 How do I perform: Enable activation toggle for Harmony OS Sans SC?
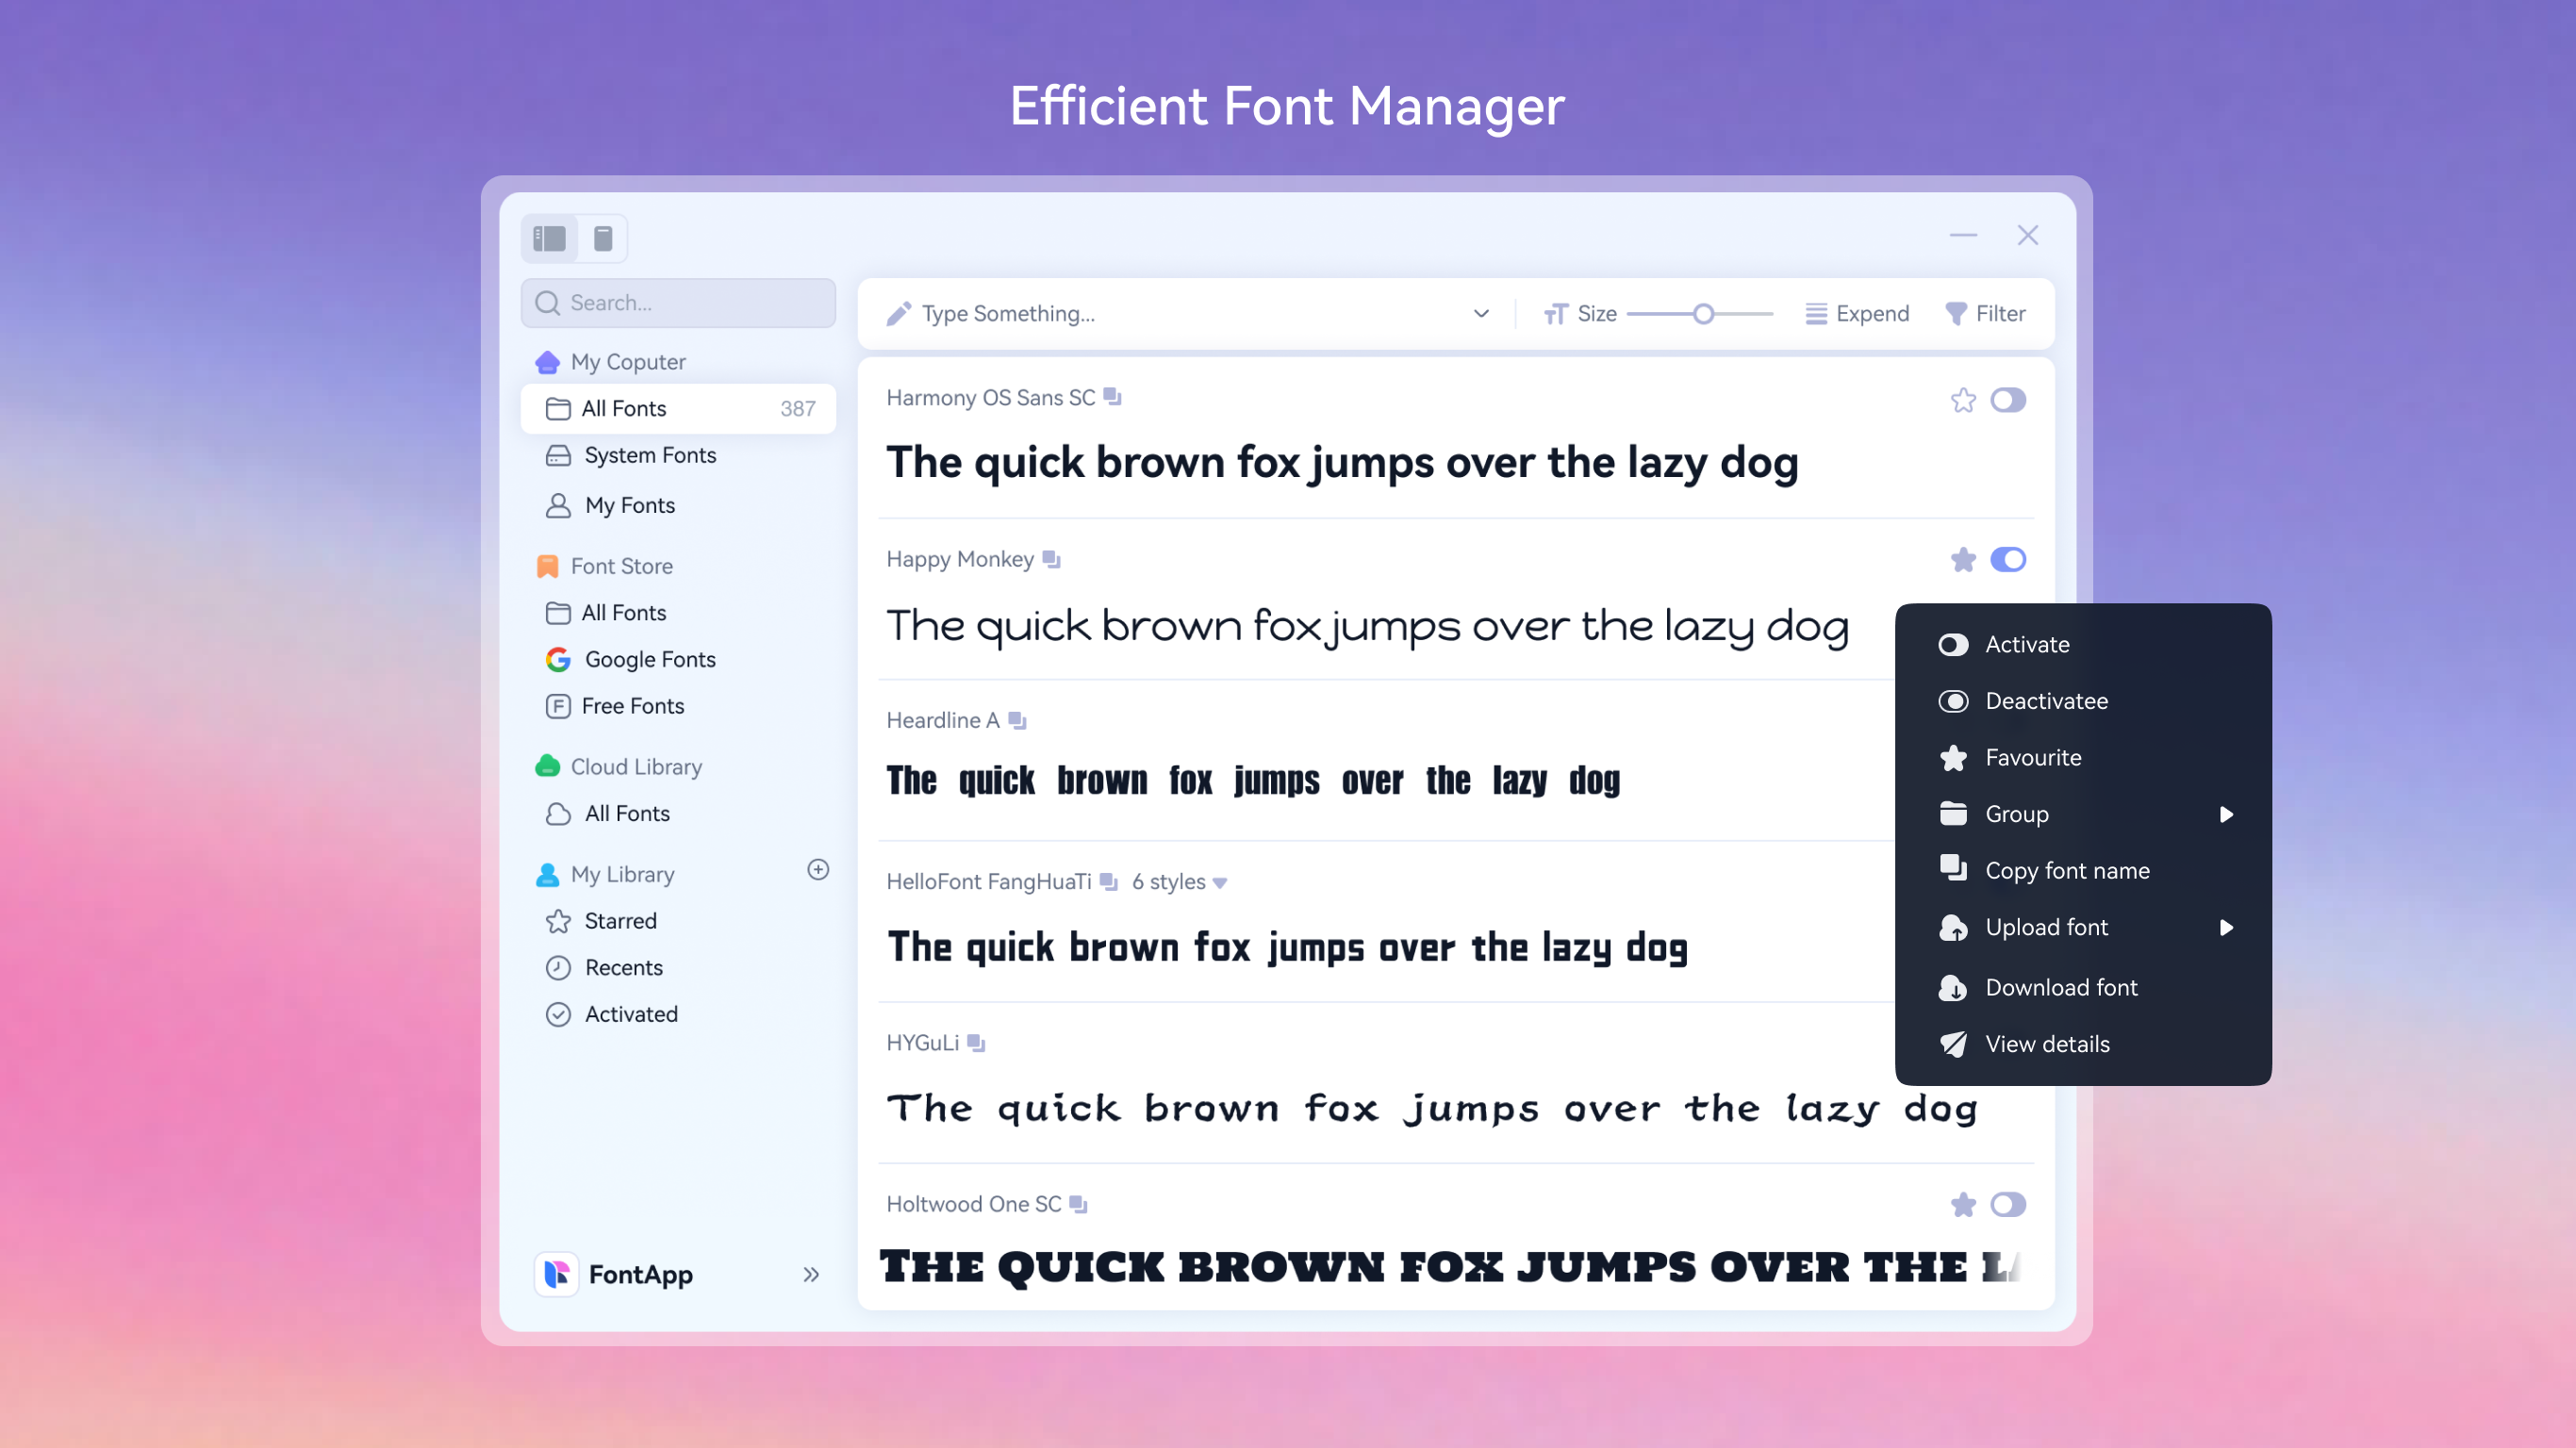click(x=2007, y=400)
